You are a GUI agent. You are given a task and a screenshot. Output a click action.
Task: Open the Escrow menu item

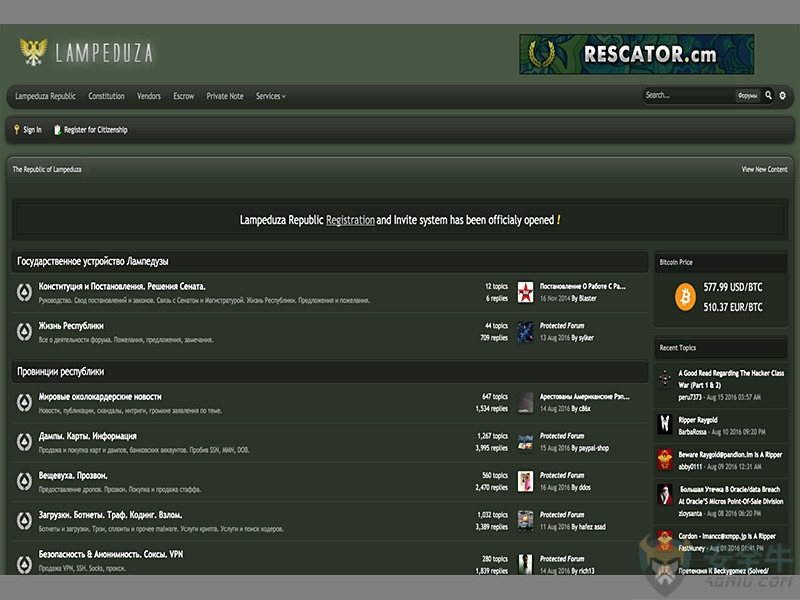click(x=183, y=96)
